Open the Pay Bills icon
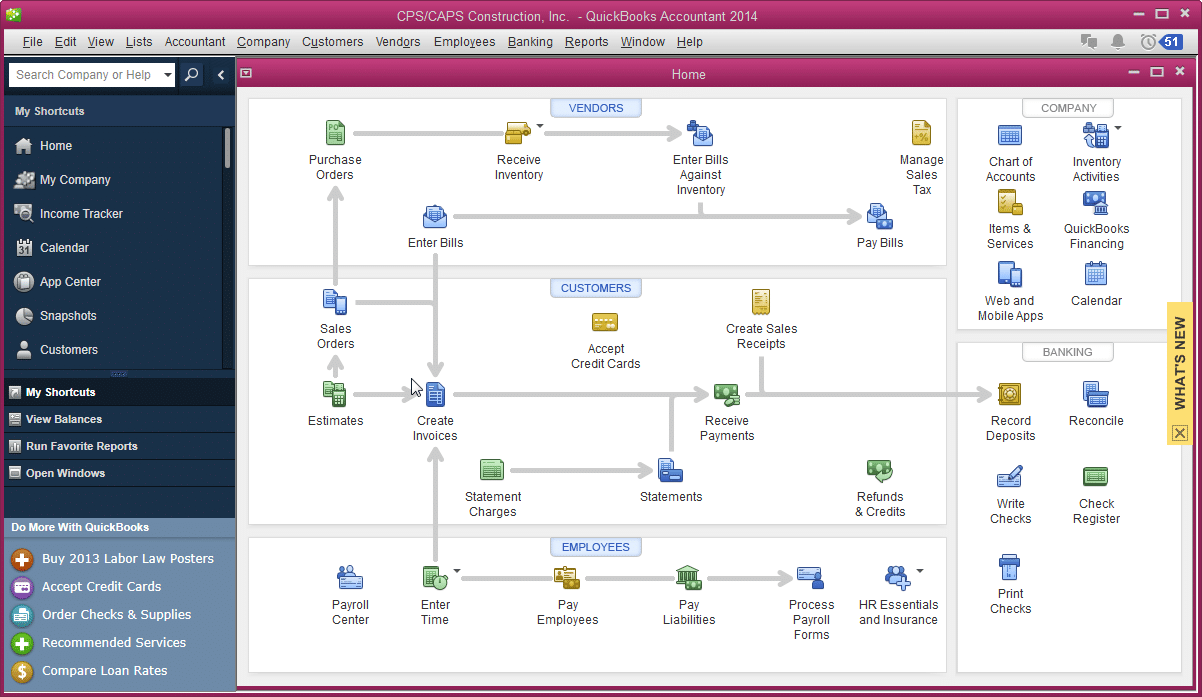This screenshot has height=697, width=1202. [x=879, y=216]
